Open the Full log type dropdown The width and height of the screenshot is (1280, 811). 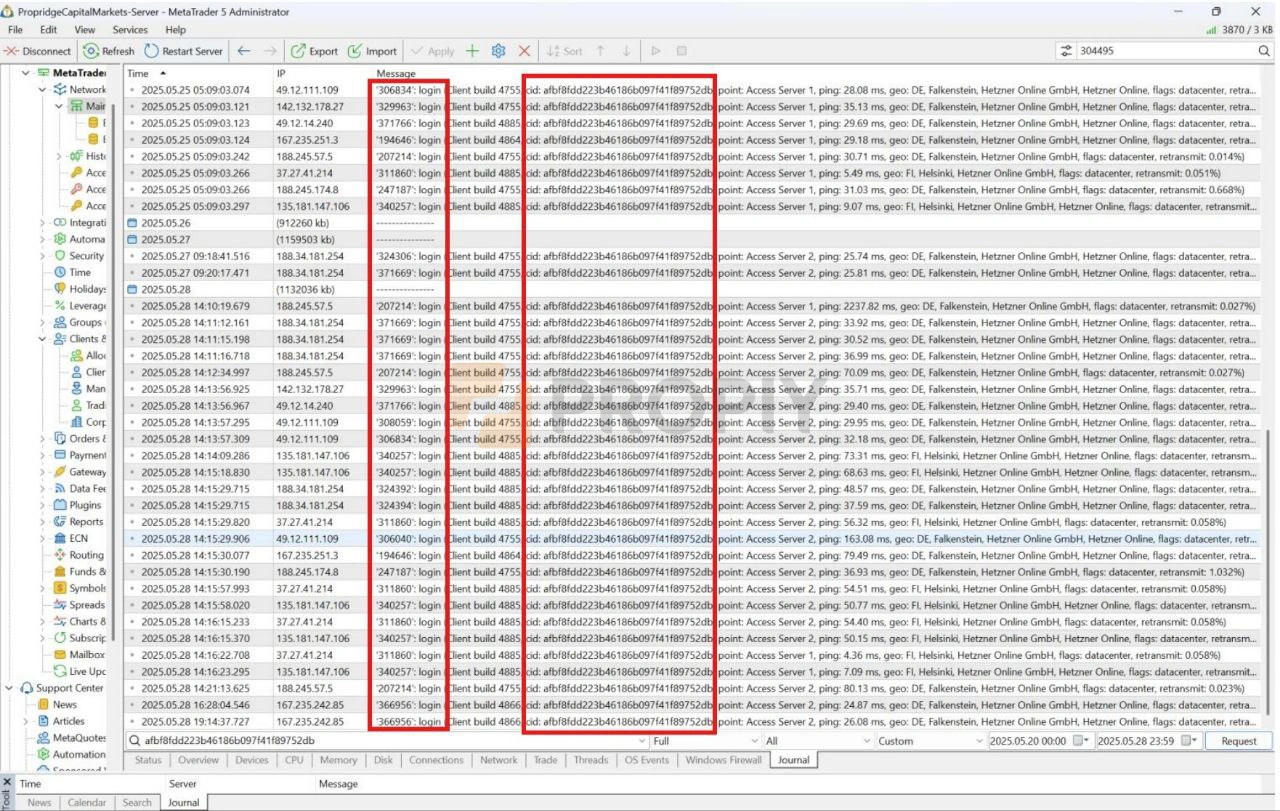pos(704,741)
